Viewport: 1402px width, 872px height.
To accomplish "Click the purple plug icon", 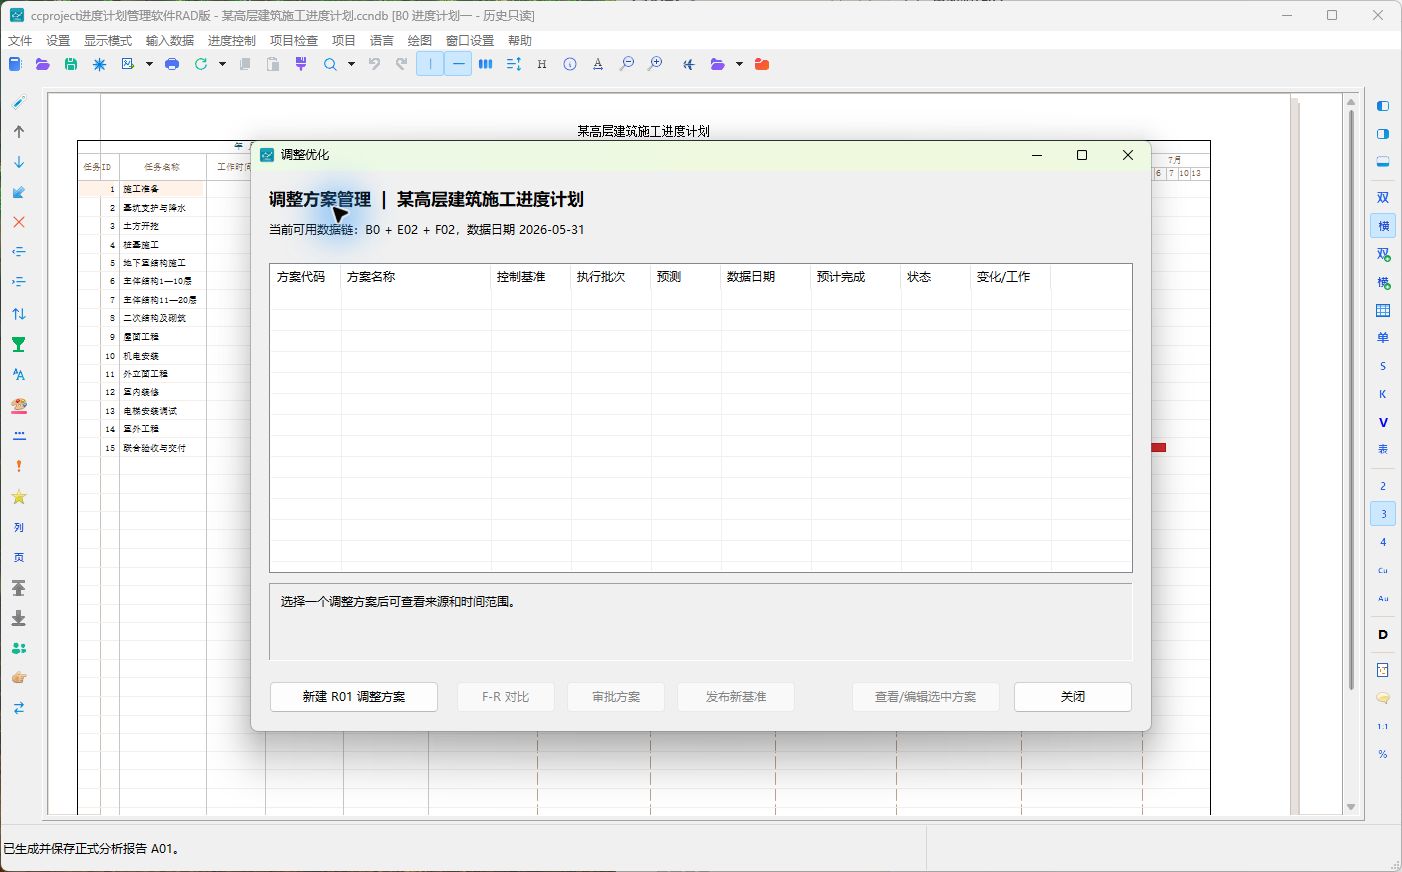I will [301, 64].
